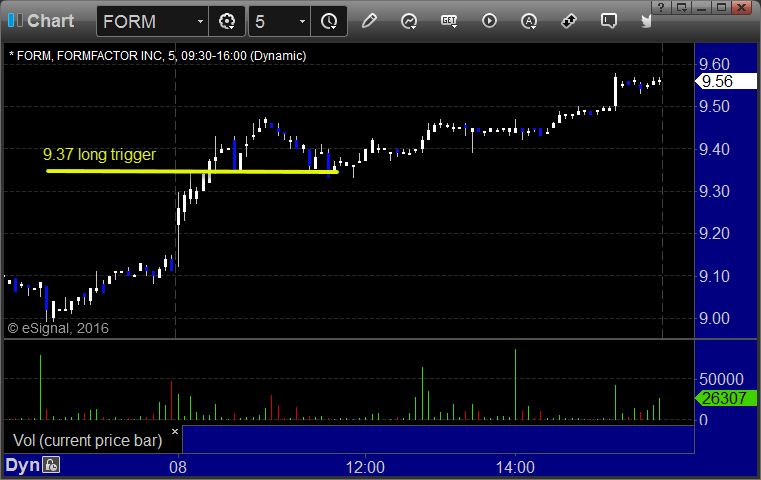Screen dimensions: 761x480
Task: Open help with the question mark button
Action: (x=661, y=7)
